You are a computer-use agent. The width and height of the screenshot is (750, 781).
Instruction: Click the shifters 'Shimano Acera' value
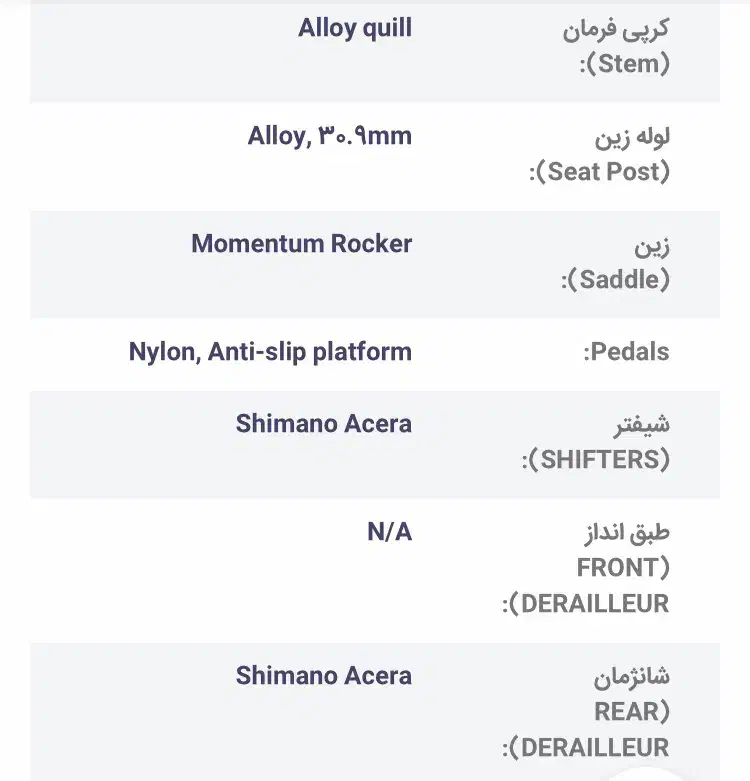(323, 424)
